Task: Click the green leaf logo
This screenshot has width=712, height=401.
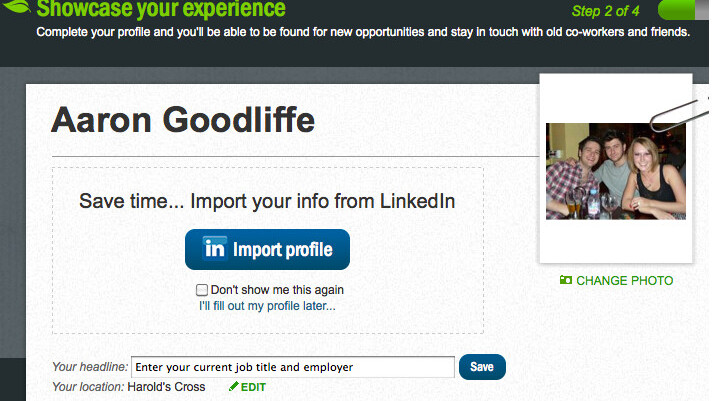Action: click(x=14, y=8)
